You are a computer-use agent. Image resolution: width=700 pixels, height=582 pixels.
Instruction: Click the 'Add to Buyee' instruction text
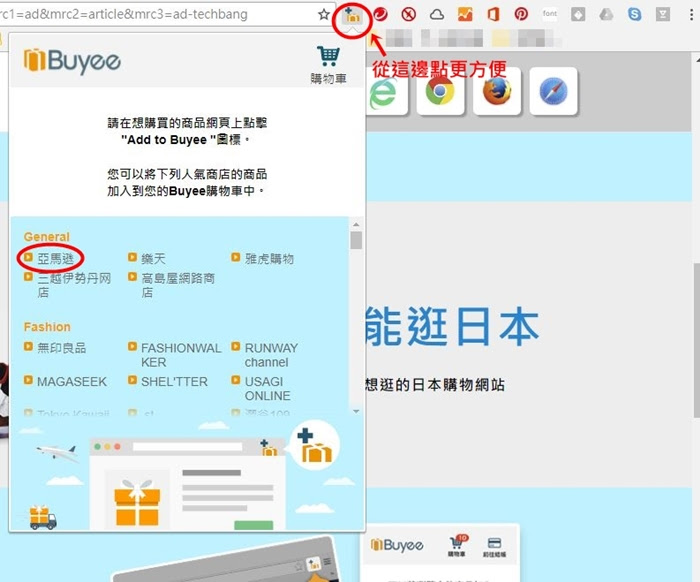pos(187,131)
